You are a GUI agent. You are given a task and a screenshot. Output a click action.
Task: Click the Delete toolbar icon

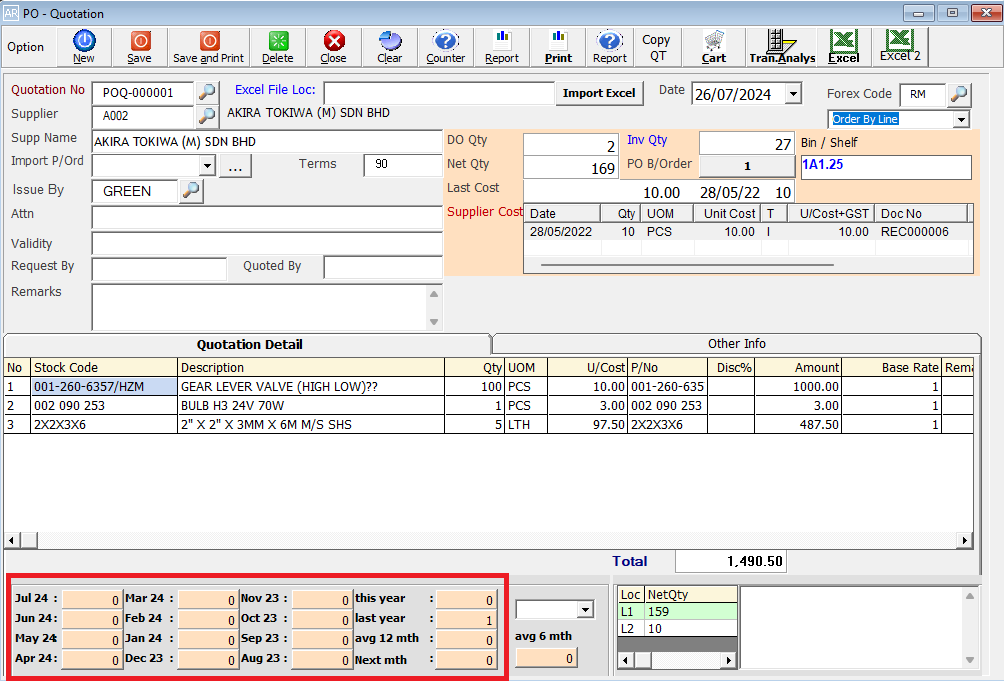(278, 47)
